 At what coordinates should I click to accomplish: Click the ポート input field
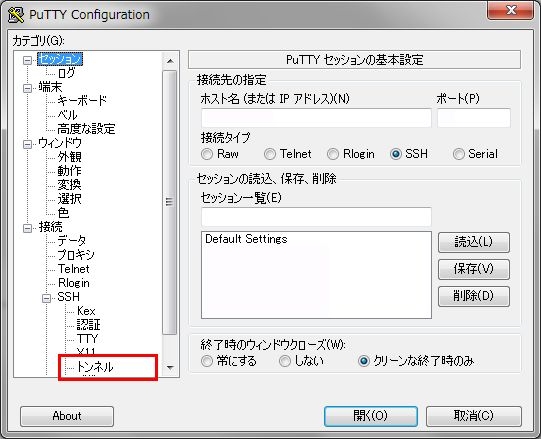tap(474, 118)
